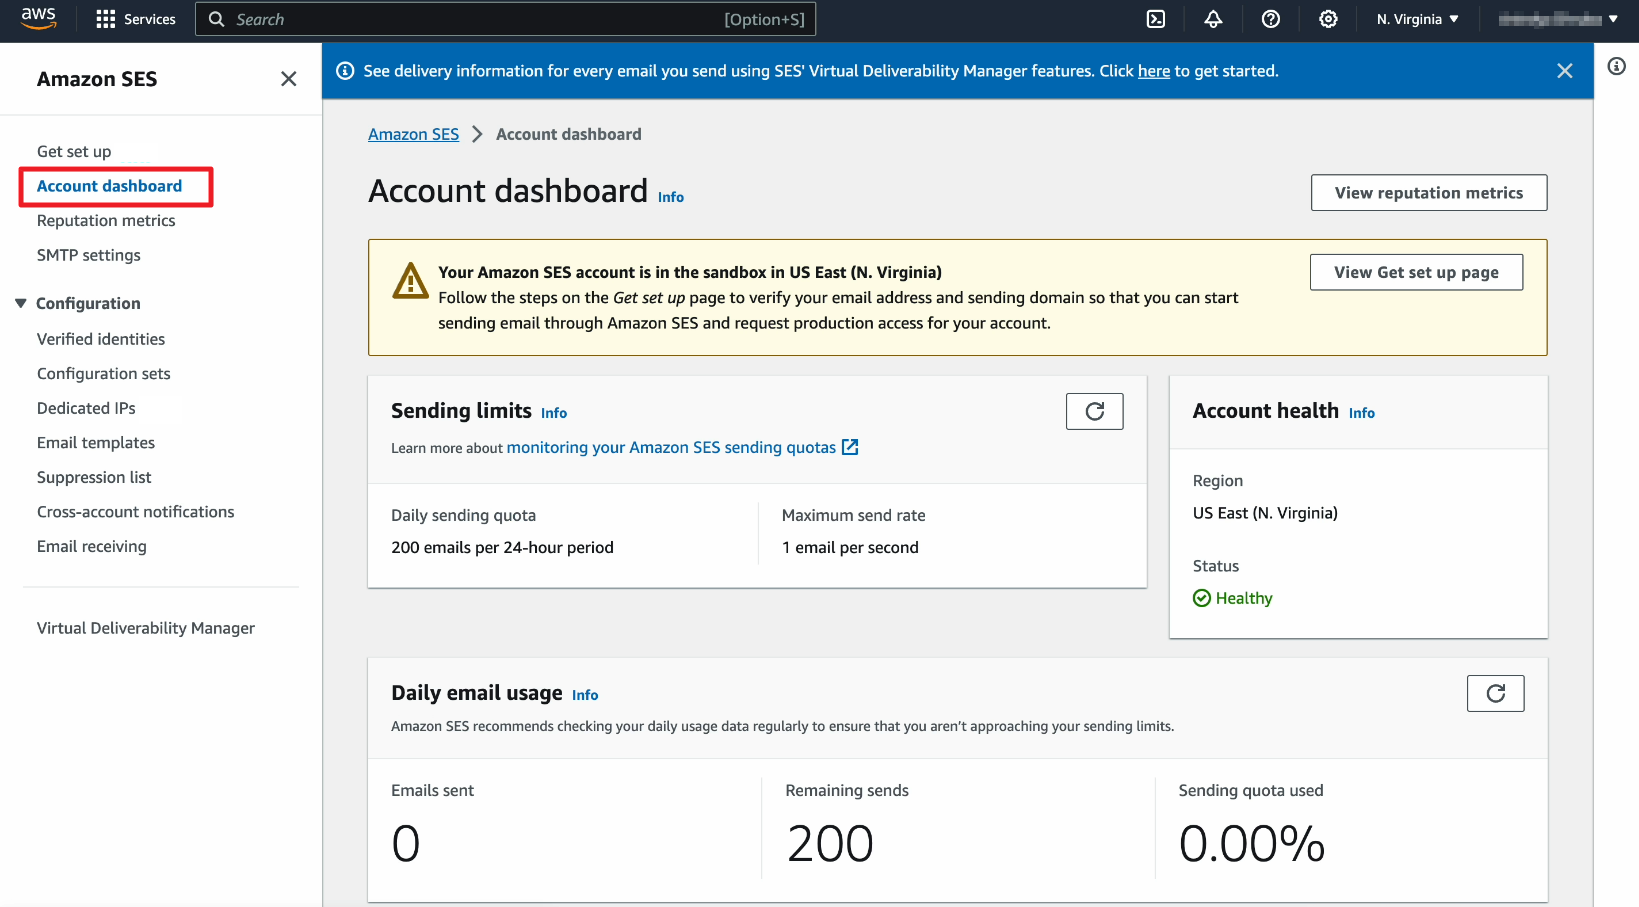Click the View reputation metrics button
Viewport: 1639px width, 907px height.
(x=1428, y=193)
